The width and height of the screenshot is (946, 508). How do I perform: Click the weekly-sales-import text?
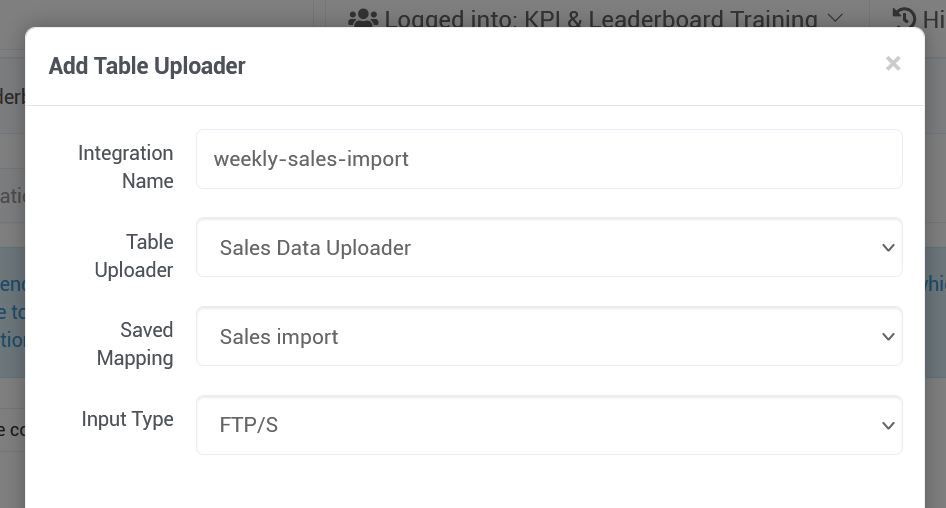(x=311, y=159)
